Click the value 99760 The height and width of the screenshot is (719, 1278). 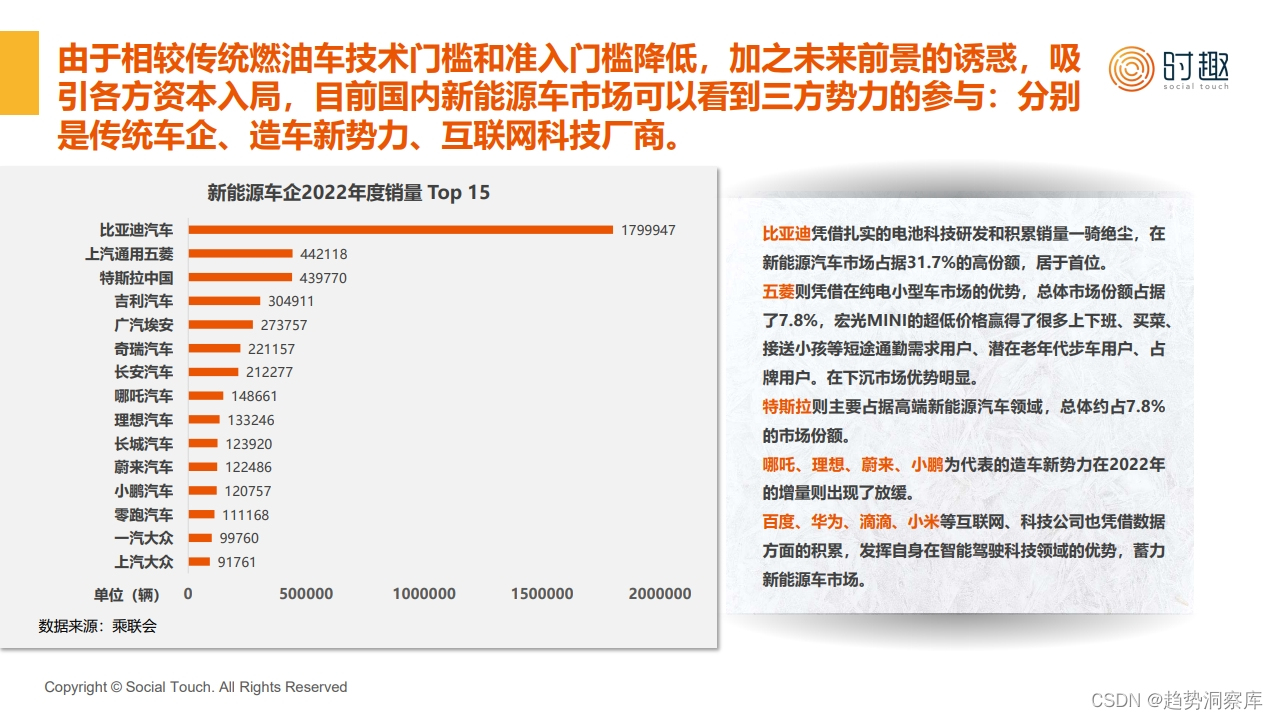[x=238, y=538]
